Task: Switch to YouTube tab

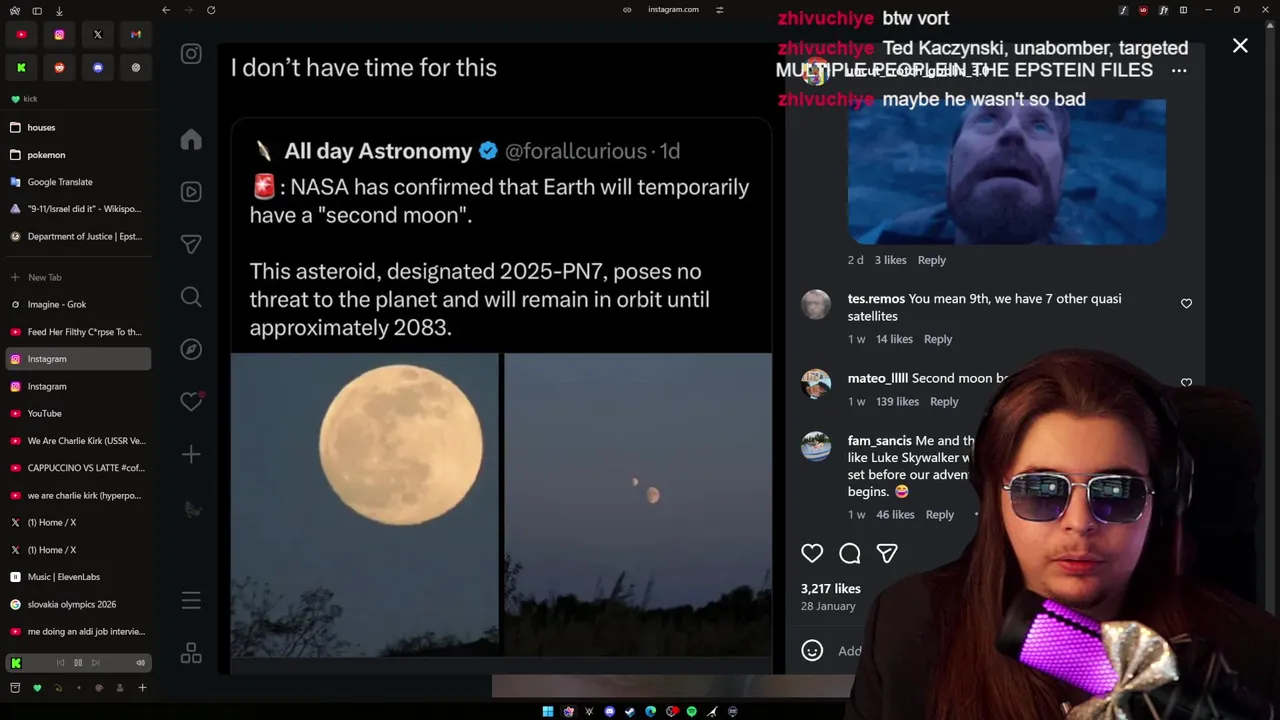Action: pyautogui.click(x=78, y=413)
